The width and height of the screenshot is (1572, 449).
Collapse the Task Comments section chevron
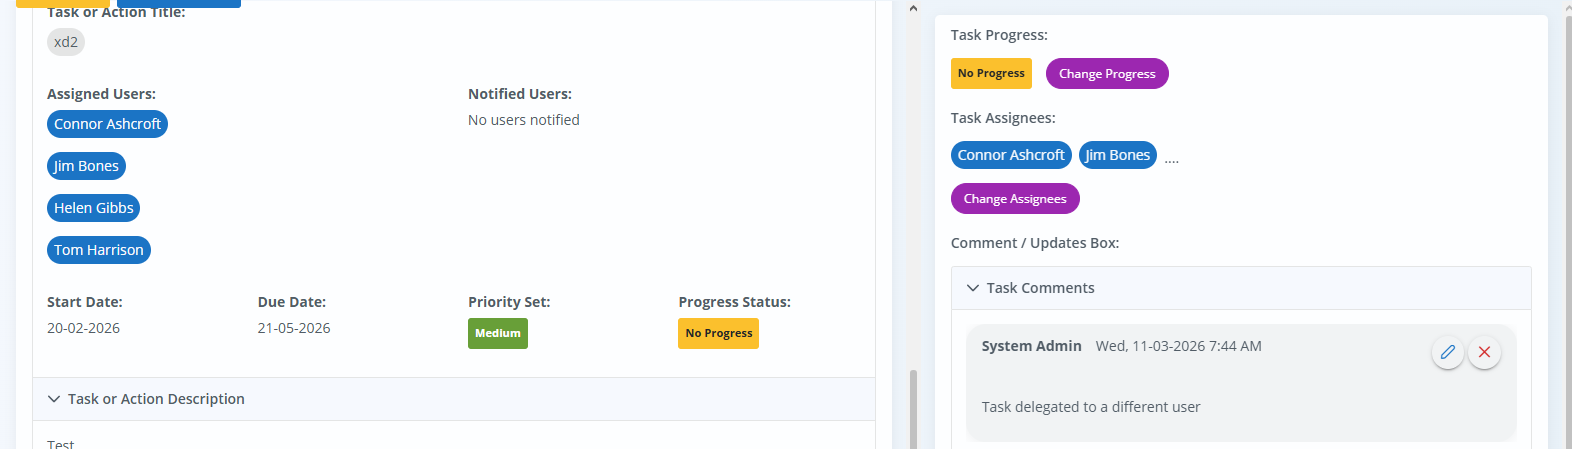point(972,288)
